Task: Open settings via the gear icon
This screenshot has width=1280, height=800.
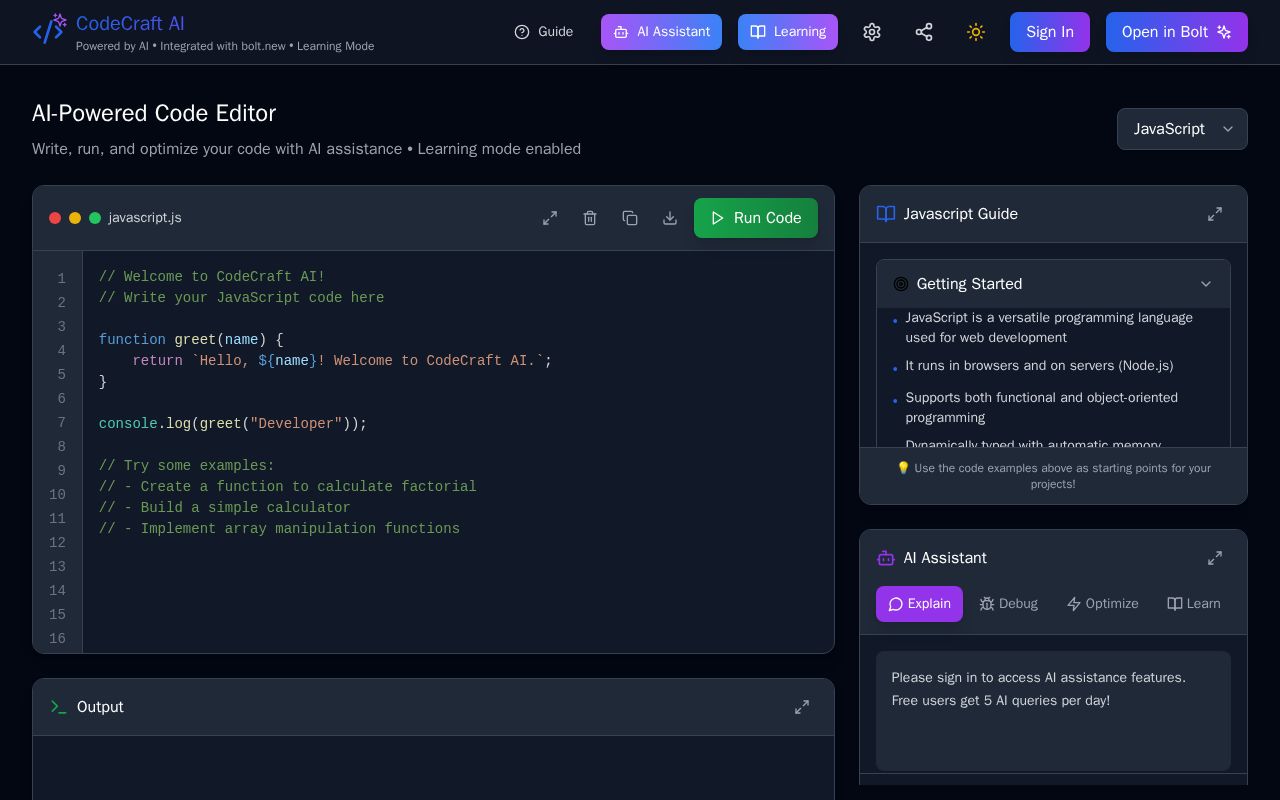Action: tap(872, 32)
